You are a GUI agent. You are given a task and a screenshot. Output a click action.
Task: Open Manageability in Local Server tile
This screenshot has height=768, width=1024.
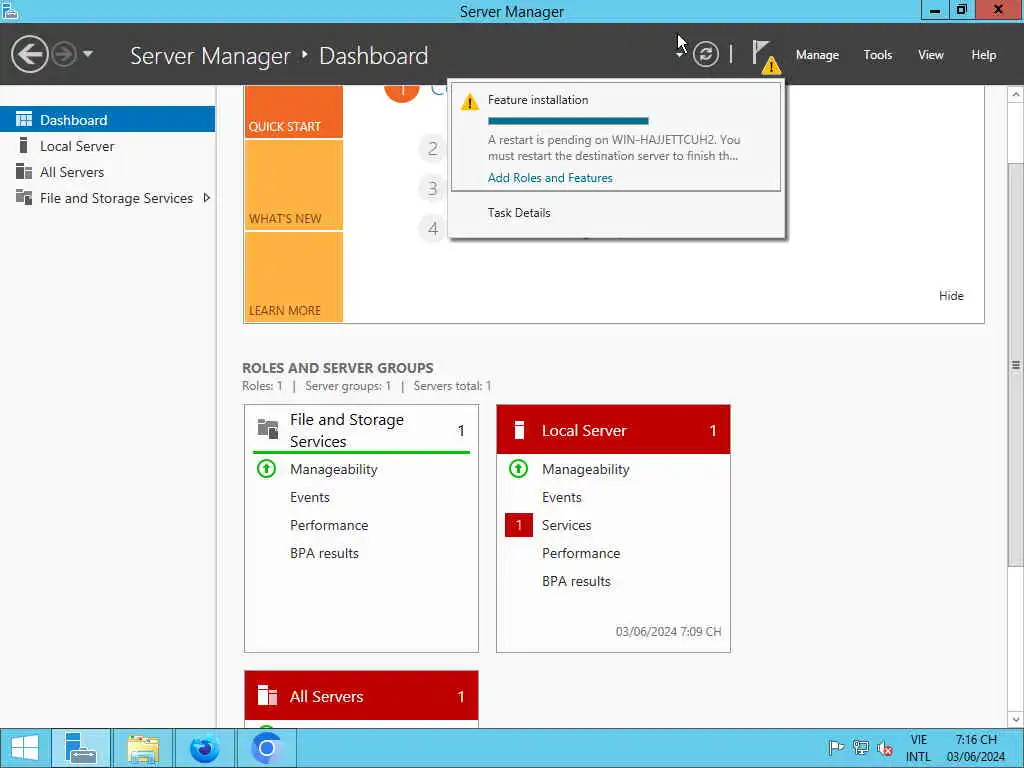(586, 469)
